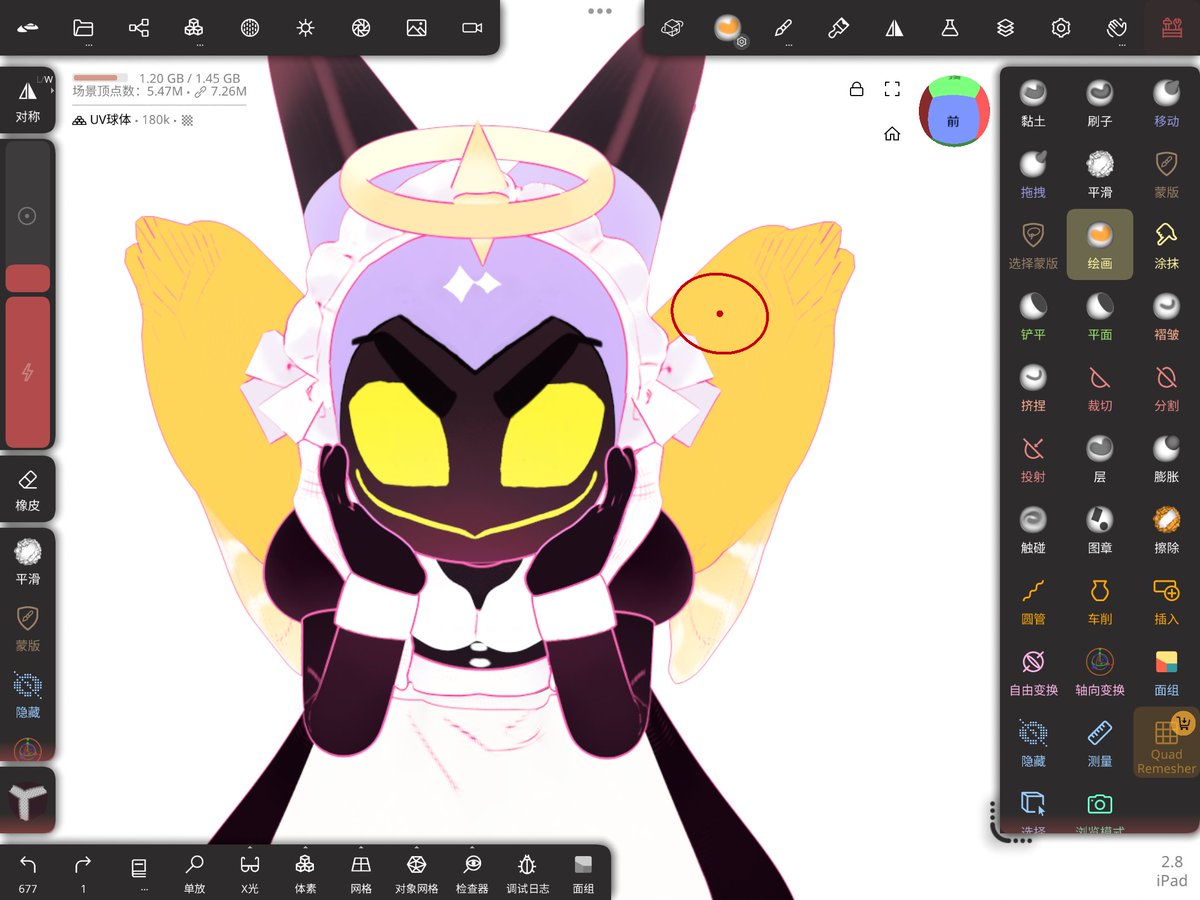This screenshot has width=1200, height=900.
Task: Open the scene hierarchy menu
Action: [139, 28]
